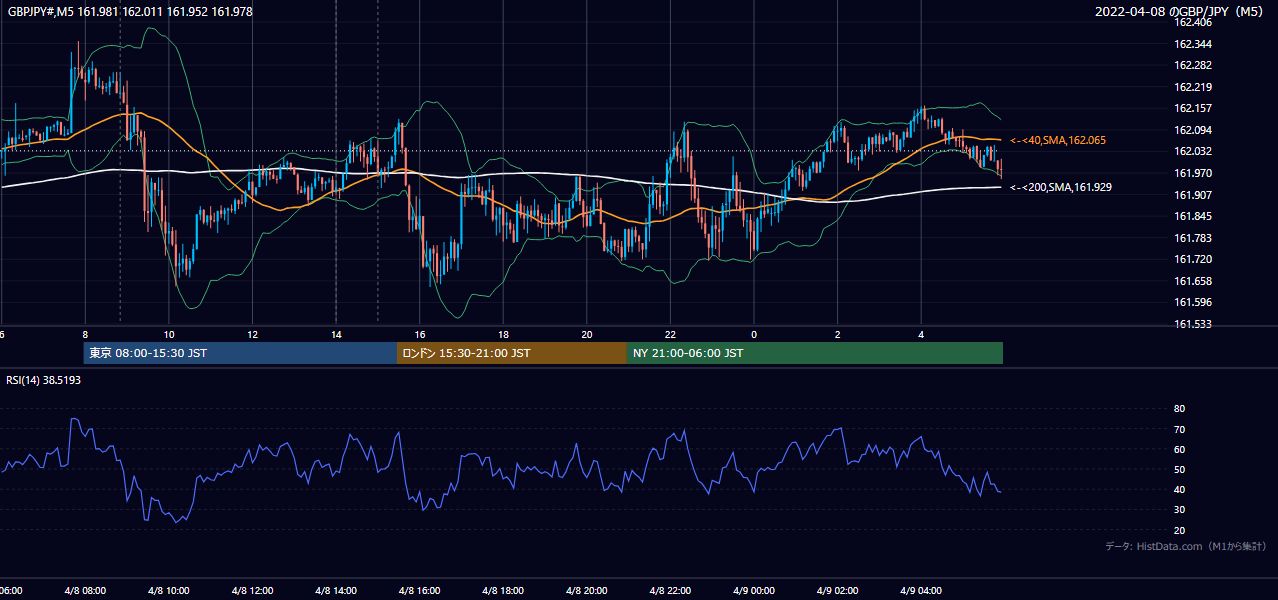Viewport: 1278px width, 600px height.
Task: Click the RSI(14) 38.5193 indicator label
Action: (44, 380)
